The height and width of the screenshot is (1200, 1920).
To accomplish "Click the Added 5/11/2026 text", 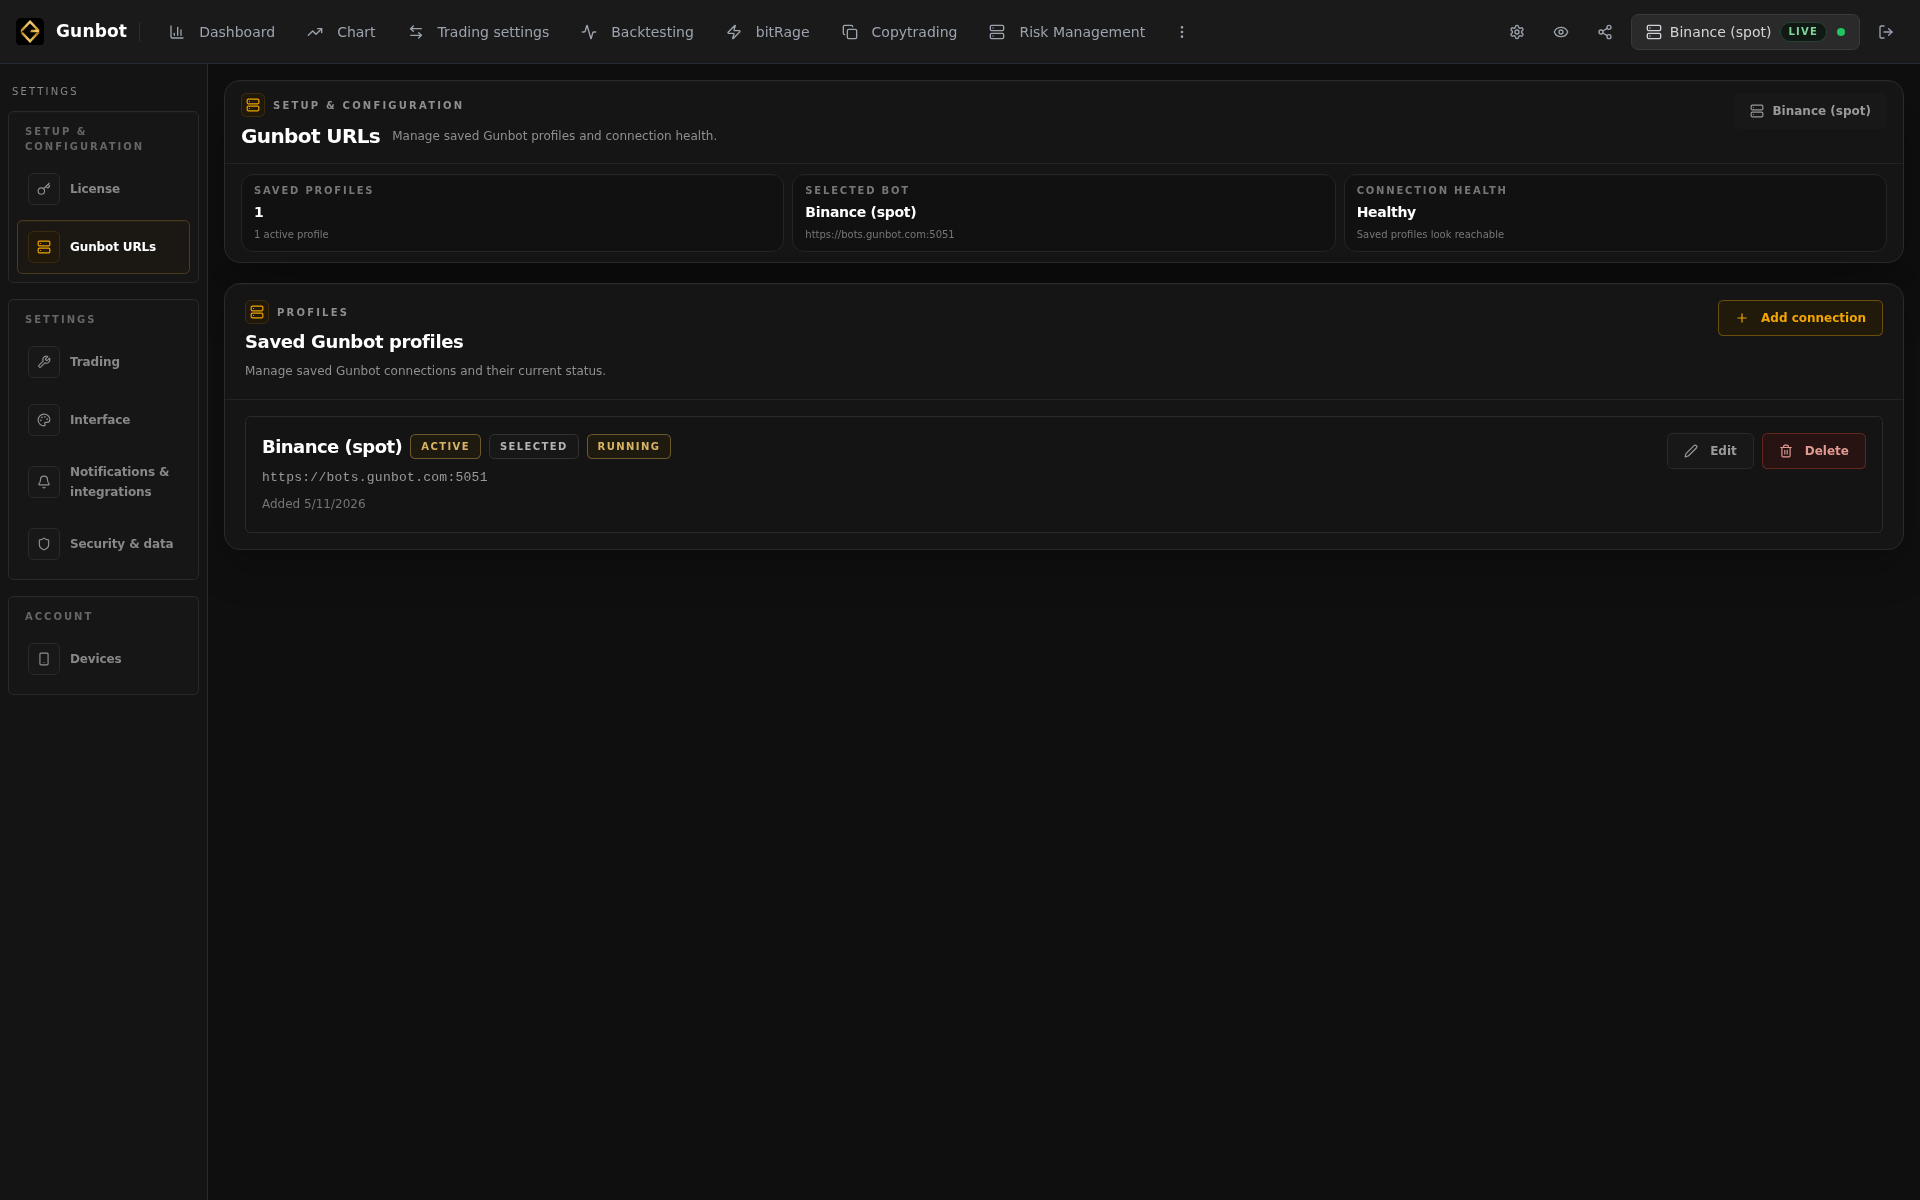I will click(314, 504).
